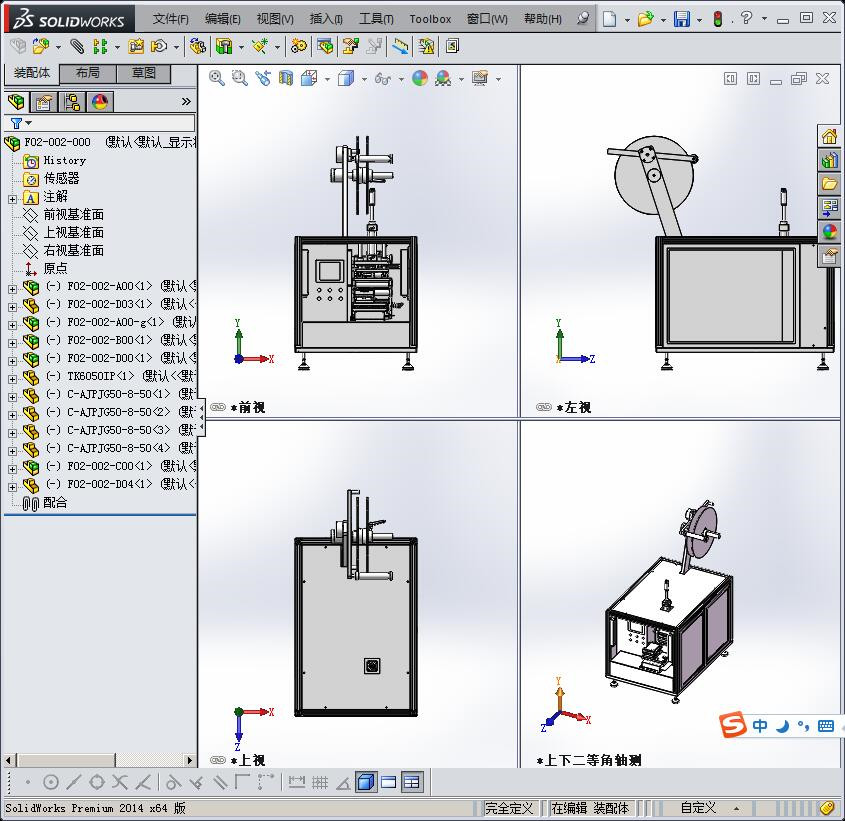The width and height of the screenshot is (845, 821).
Task: Open Appearances color ball in task pane
Action: click(x=829, y=232)
